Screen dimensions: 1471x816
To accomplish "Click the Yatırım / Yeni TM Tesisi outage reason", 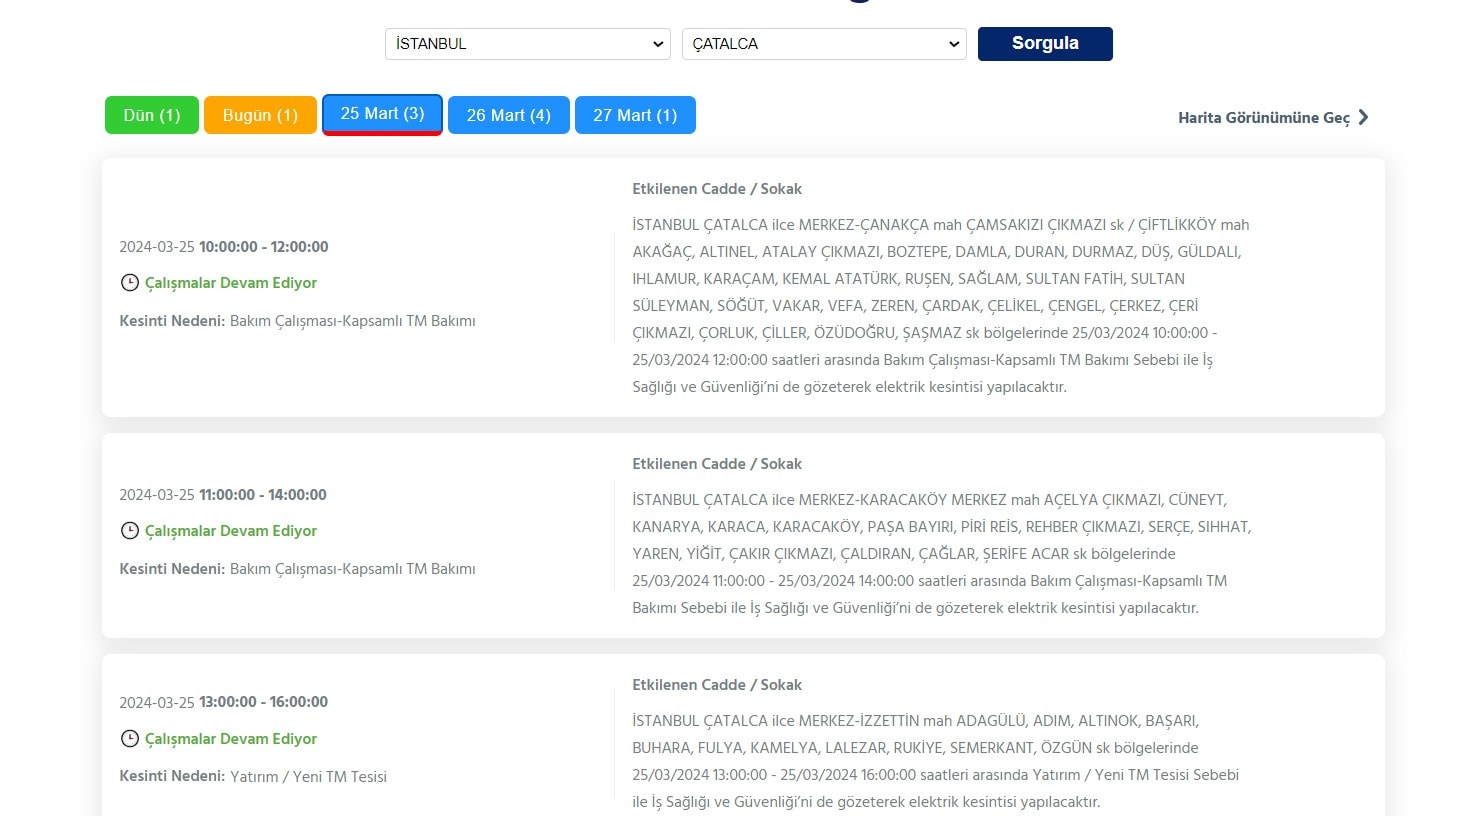I will 308,777.
